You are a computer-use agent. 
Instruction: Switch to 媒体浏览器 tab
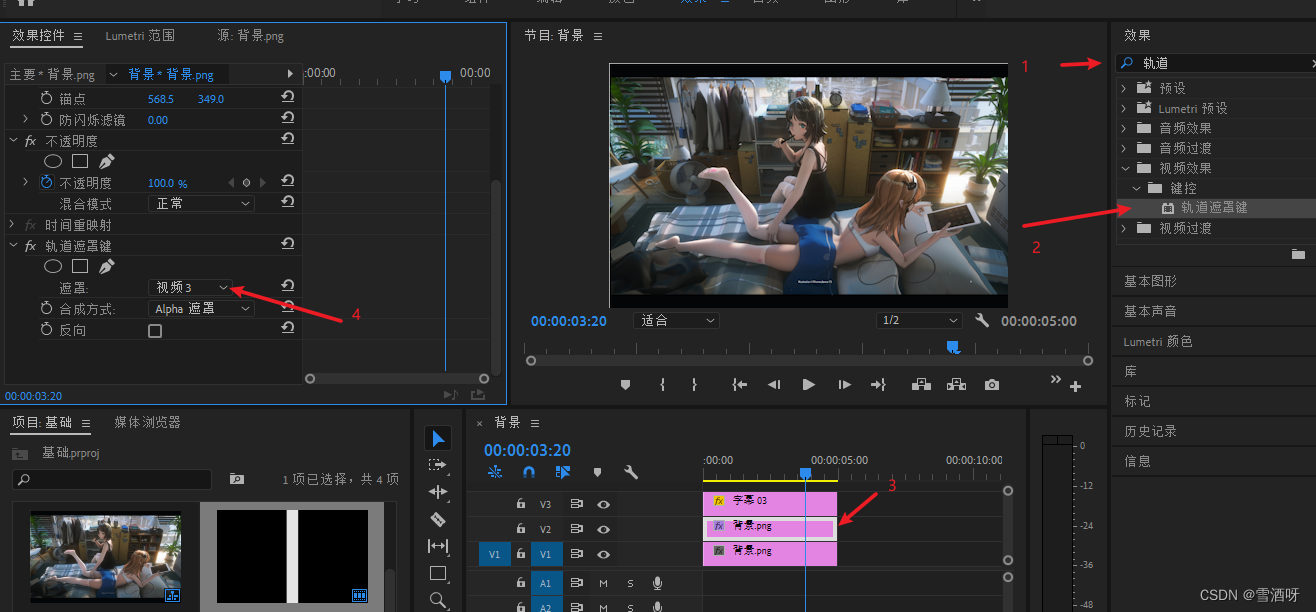coord(147,423)
